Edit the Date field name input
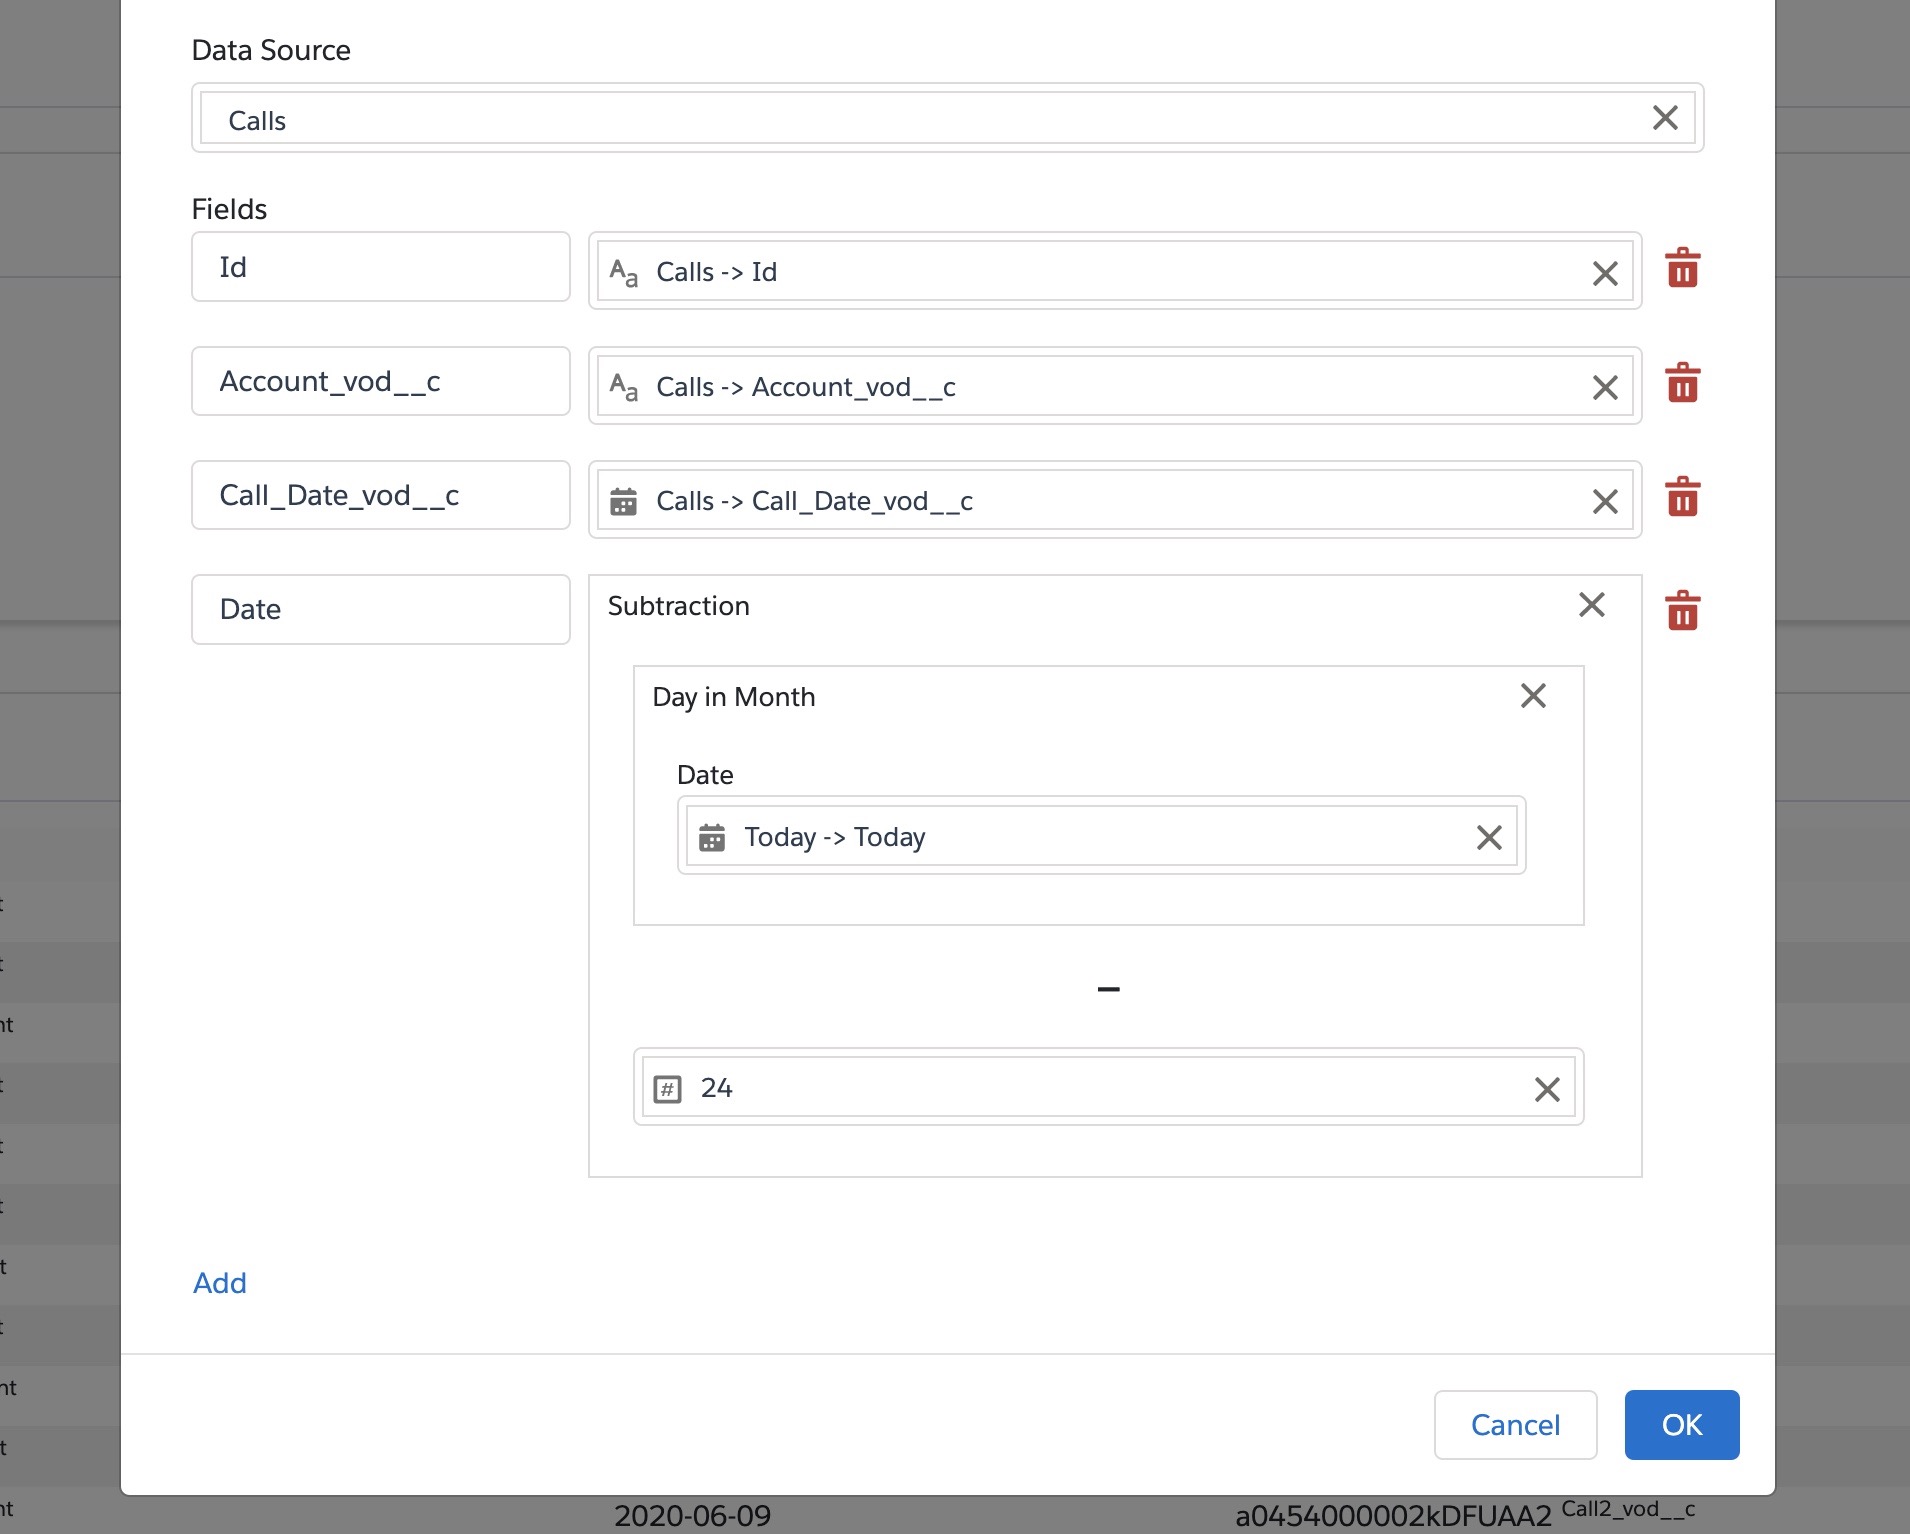This screenshot has height=1534, width=1910. click(x=380, y=610)
